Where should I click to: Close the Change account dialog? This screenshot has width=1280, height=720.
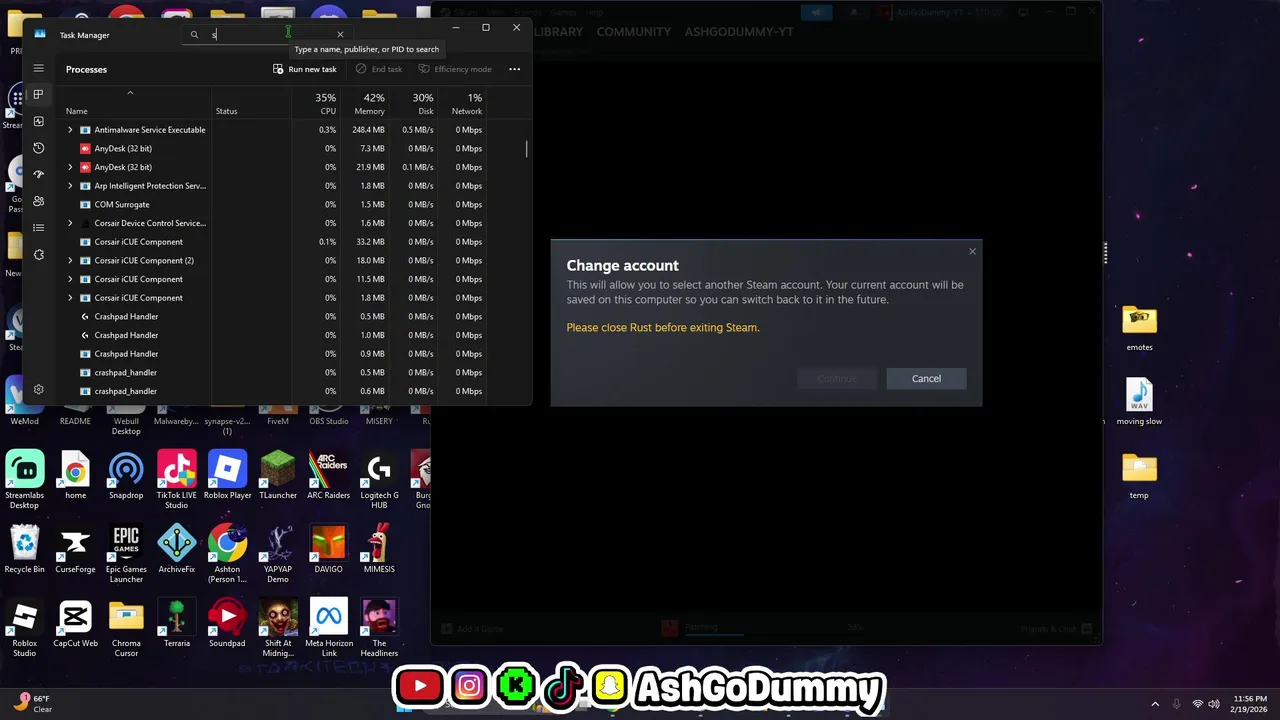(x=972, y=251)
